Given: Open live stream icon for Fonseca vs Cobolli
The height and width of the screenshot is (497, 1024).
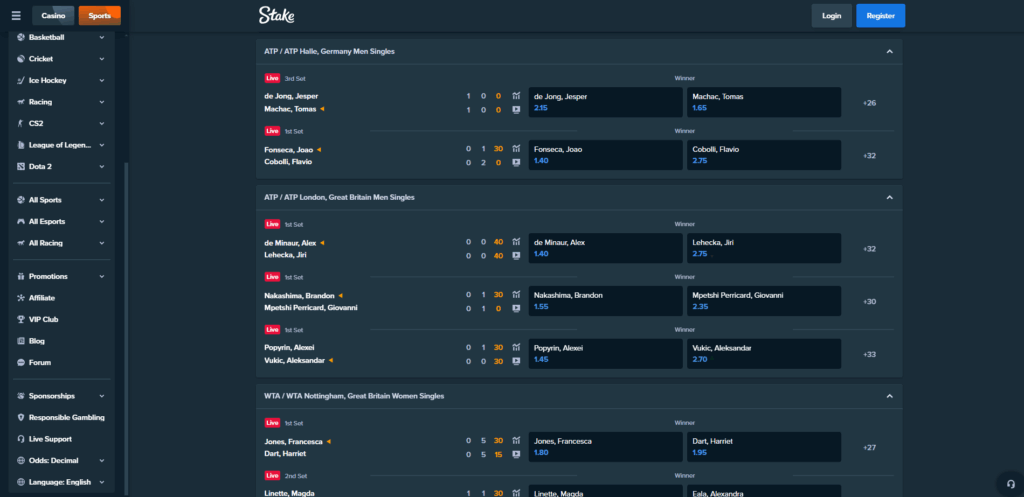Looking at the screenshot, I should point(516,162).
